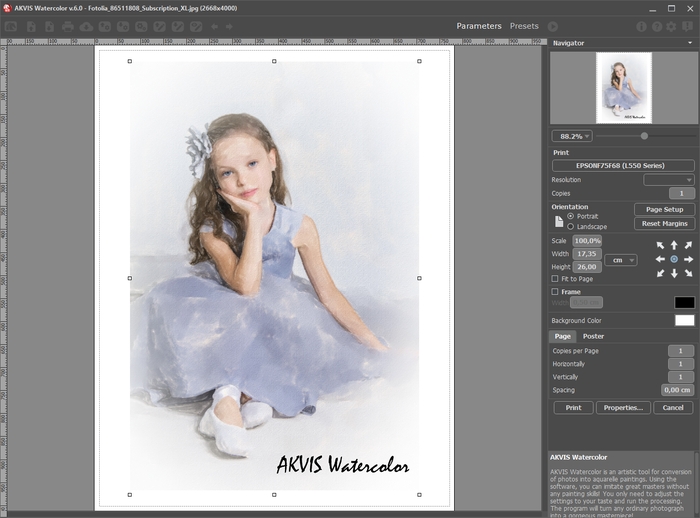Screen dimensions: 700x518
Task: Click the black frame color swatch
Action: [x=684, y=303]
